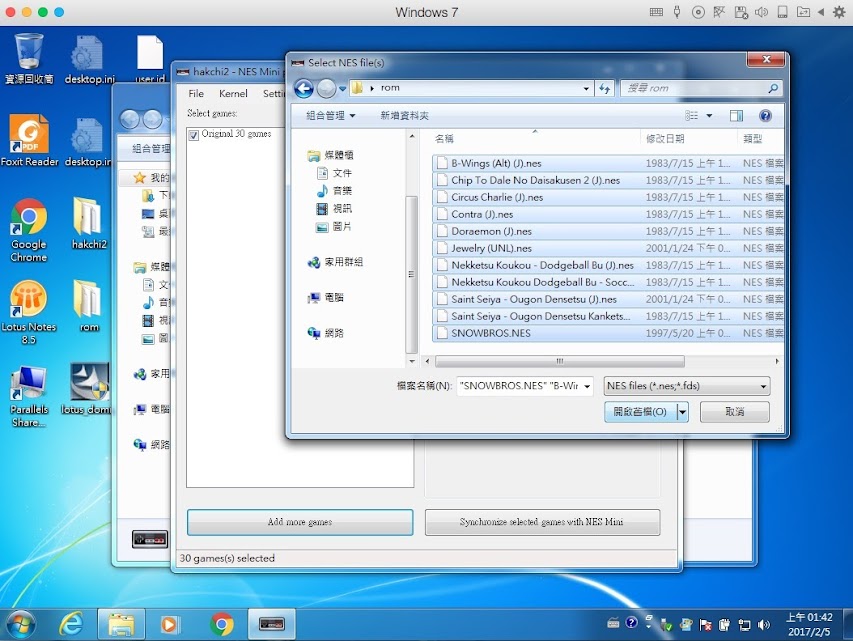Image resolution: width=853 pixels, height=641 pixels.
Task: Open the volume control in system tray
Action: click(x=764, y=625)
